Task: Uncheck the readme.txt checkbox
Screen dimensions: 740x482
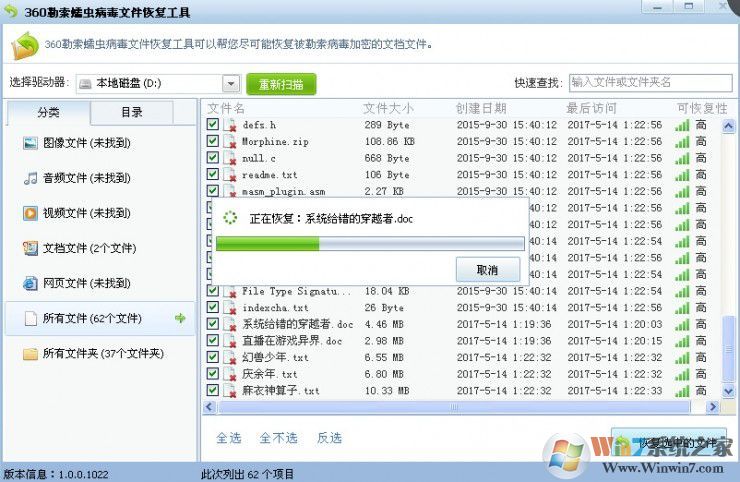Action: point(213,174)
